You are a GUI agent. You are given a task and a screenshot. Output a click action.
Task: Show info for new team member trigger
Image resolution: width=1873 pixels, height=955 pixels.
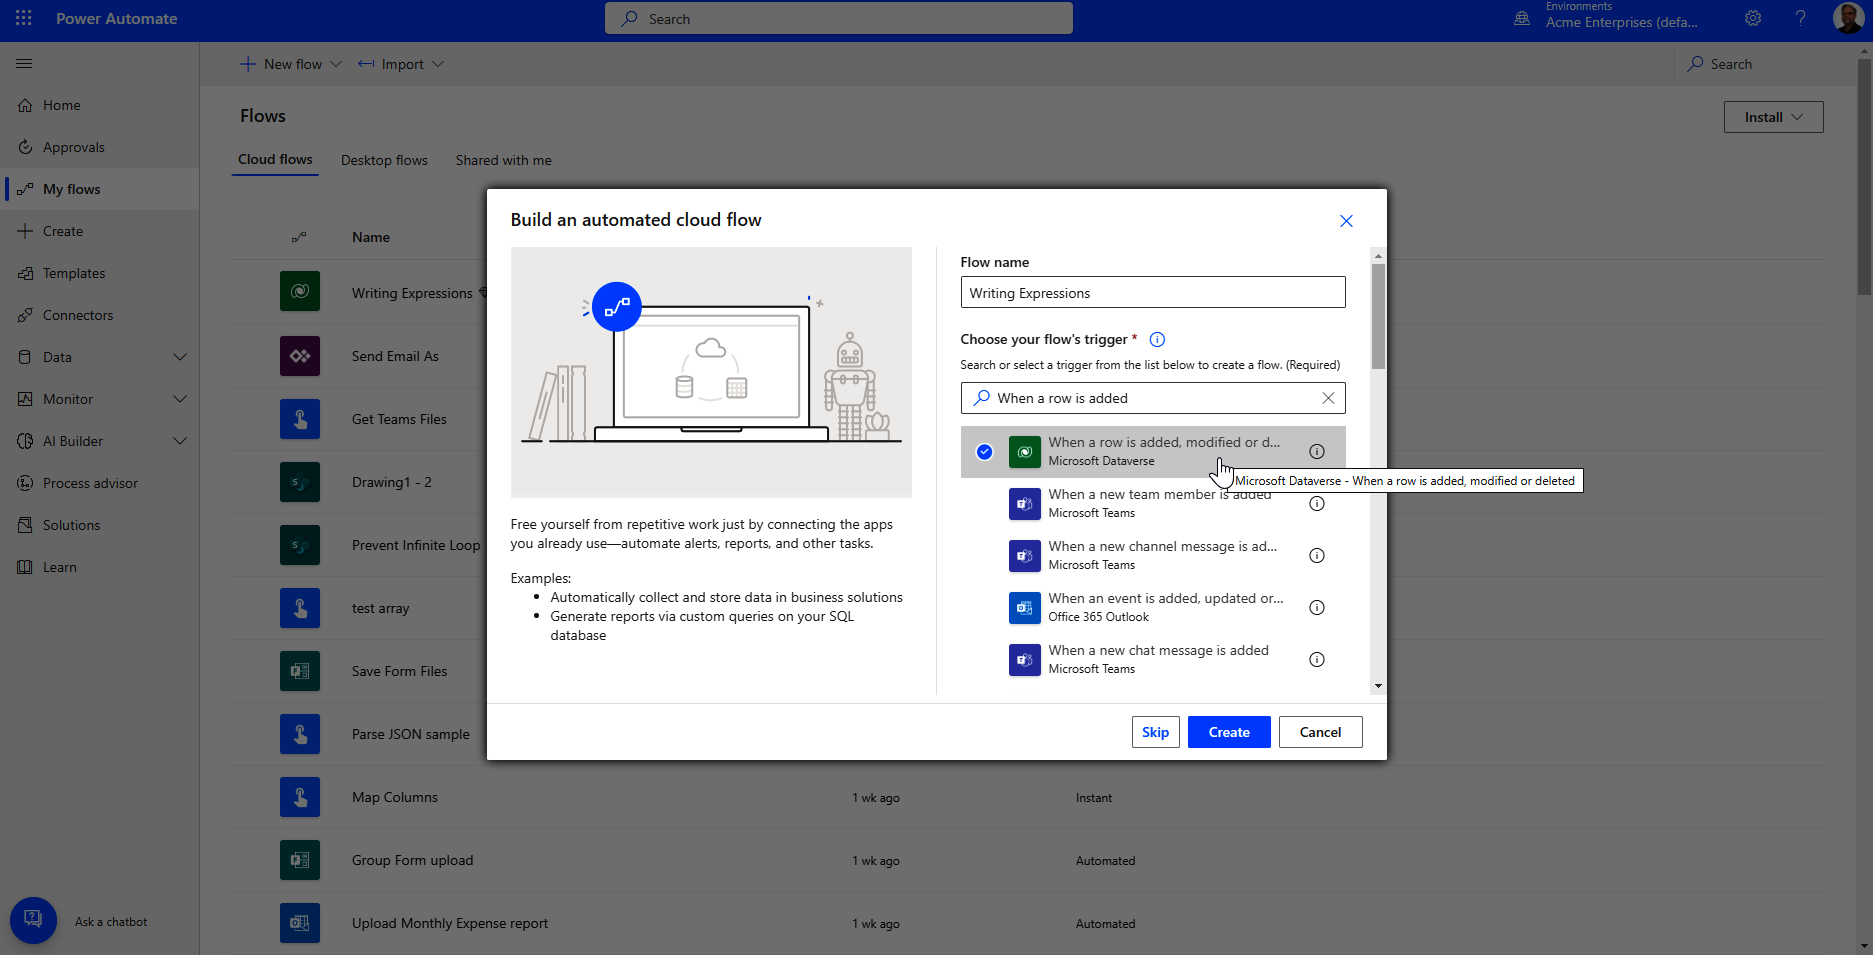1317,503
